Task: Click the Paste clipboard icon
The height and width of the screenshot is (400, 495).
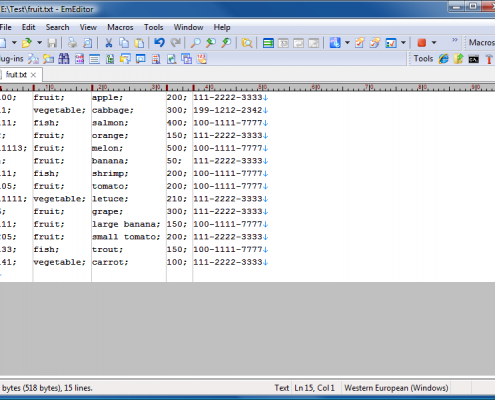Action: (139, 43)
